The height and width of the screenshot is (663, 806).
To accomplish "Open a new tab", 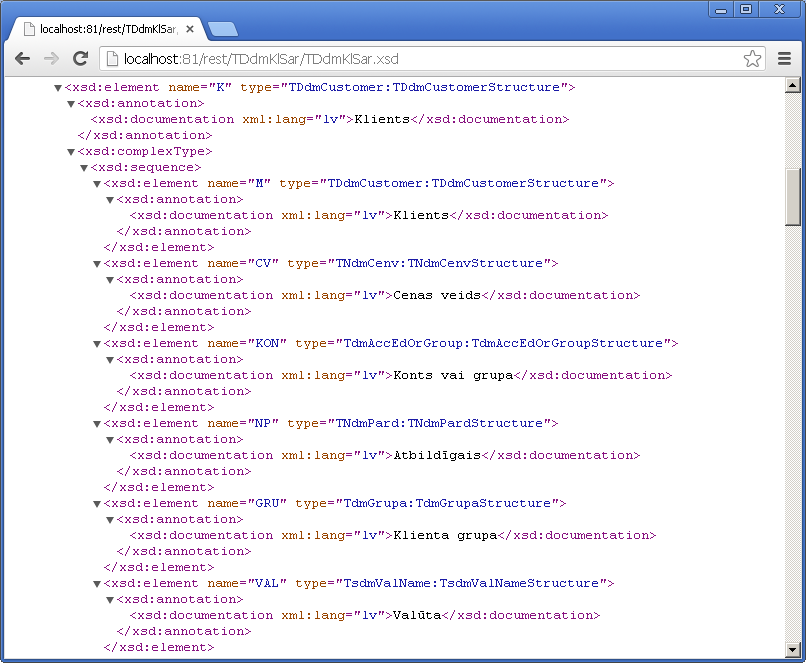I will pyautogui.click(x=223, y=29).
